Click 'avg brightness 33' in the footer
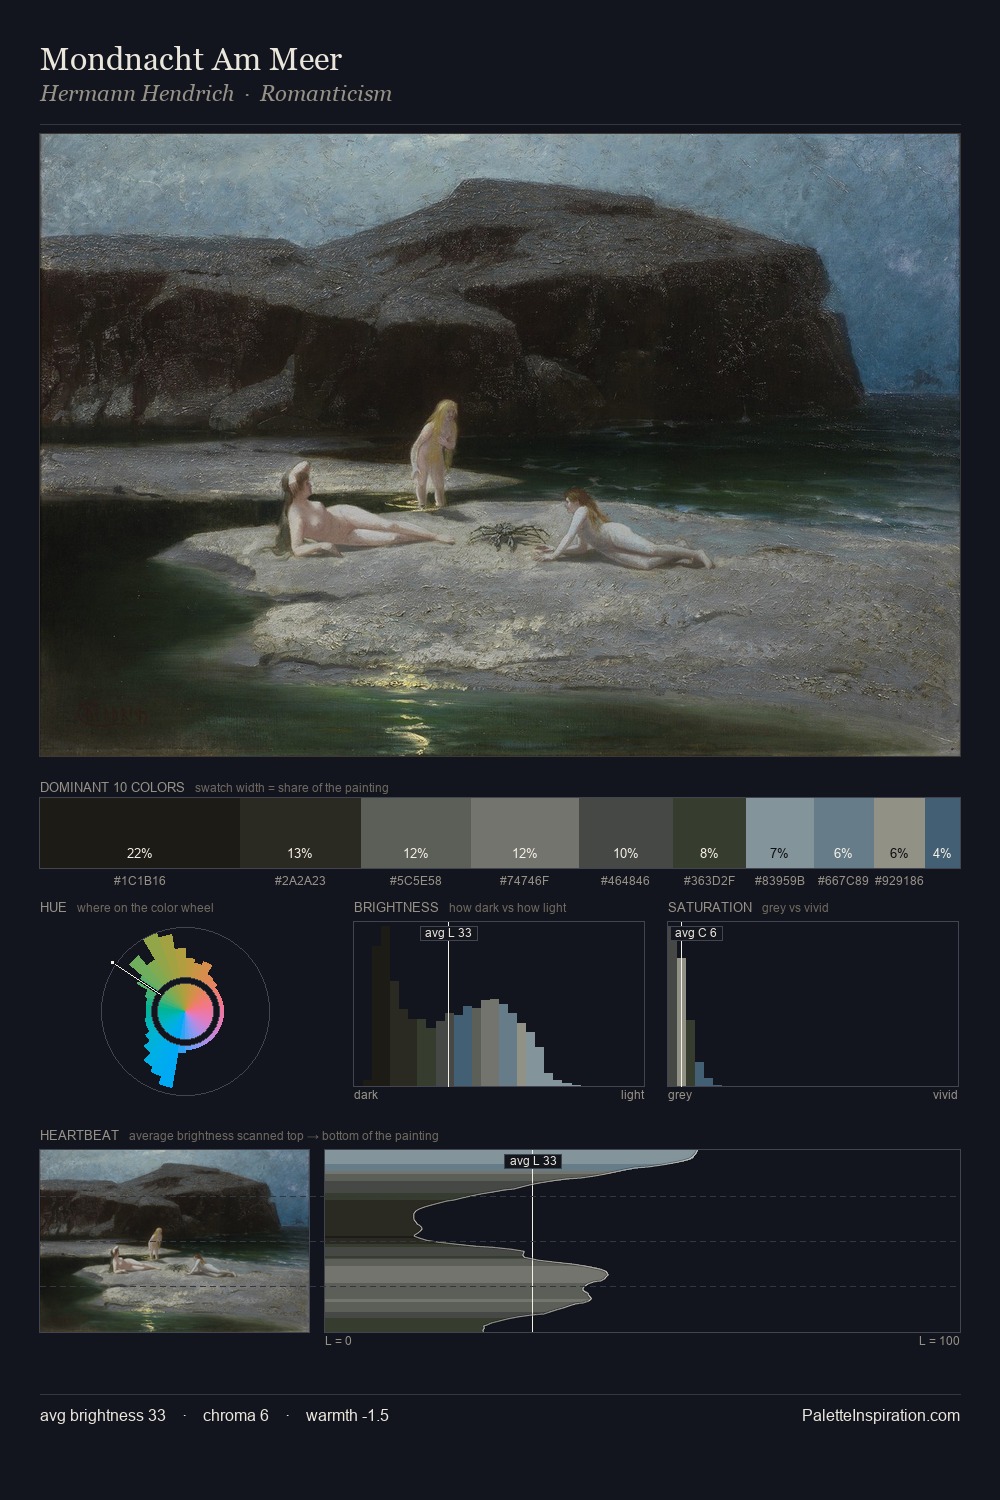This screenshot has height=1500, width=1000. coord(103,1415)
